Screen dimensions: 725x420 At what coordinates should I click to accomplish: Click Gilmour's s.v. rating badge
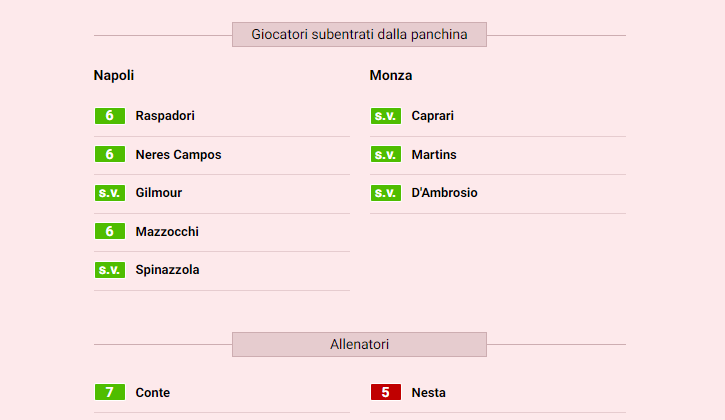[x=109, y=193]
